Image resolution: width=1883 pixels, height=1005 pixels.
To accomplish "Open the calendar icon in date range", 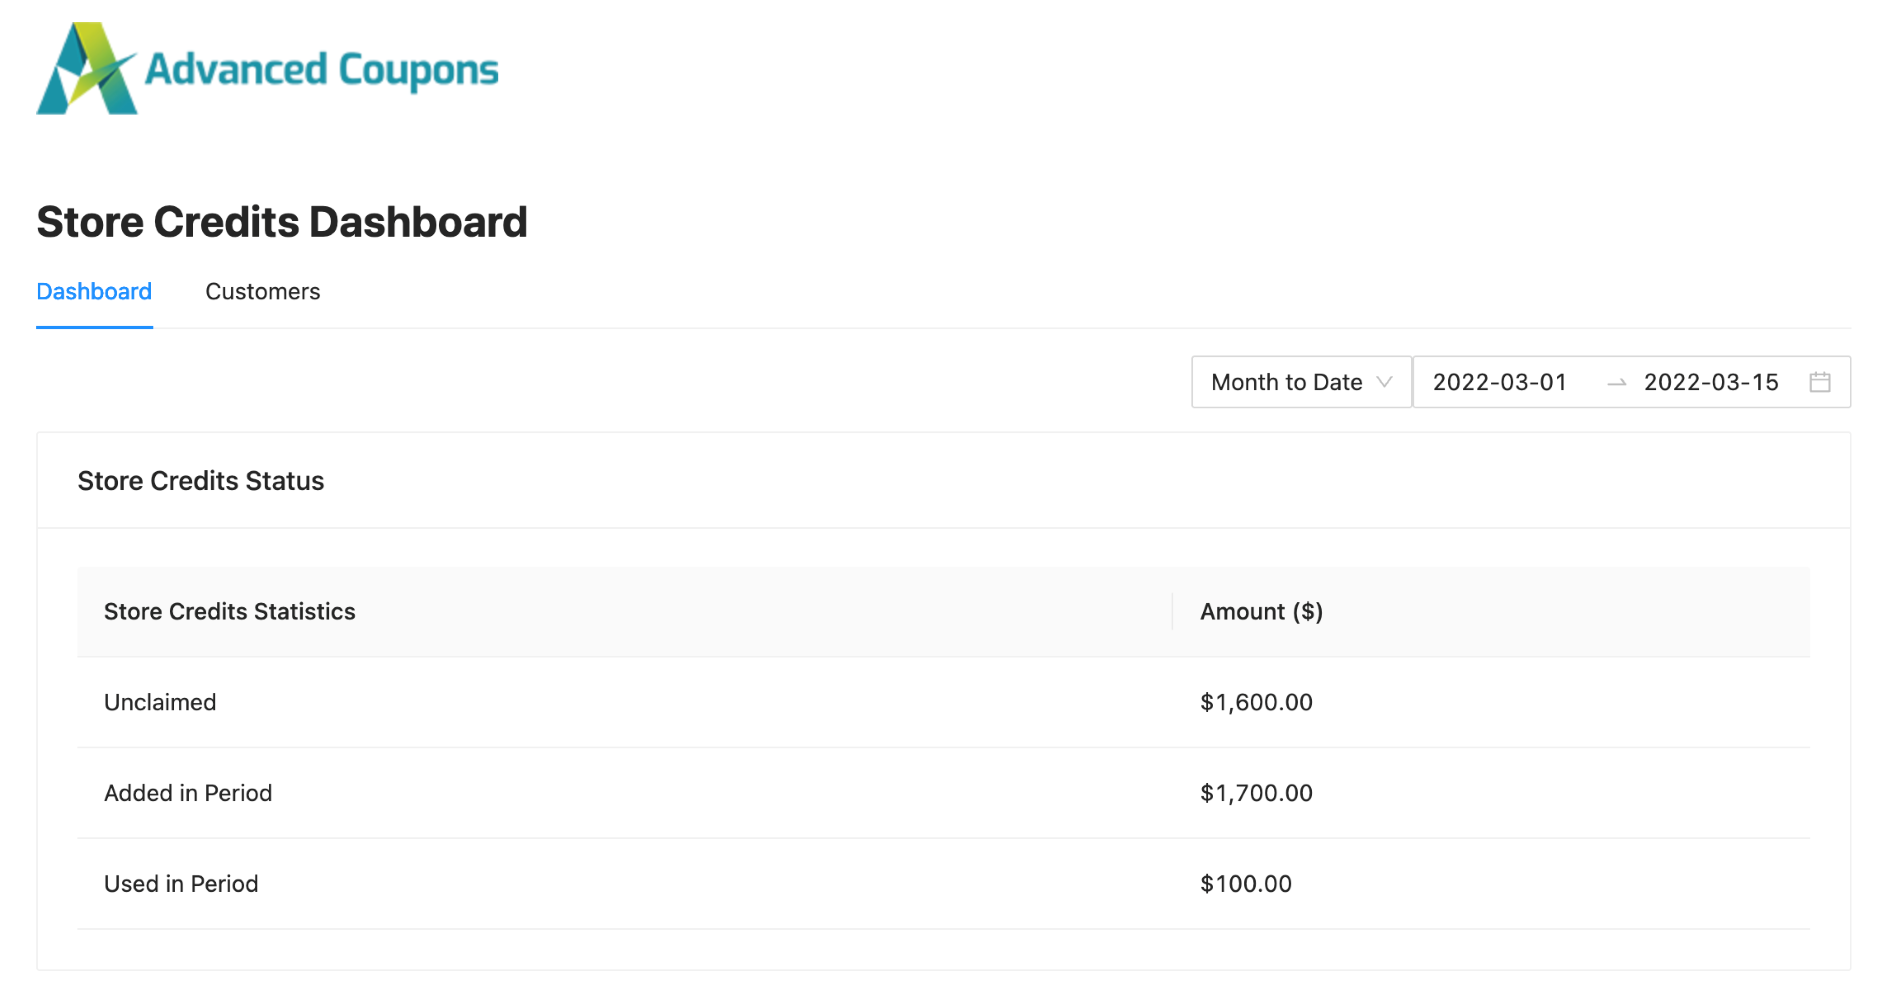I will [x=1819, y=382].
